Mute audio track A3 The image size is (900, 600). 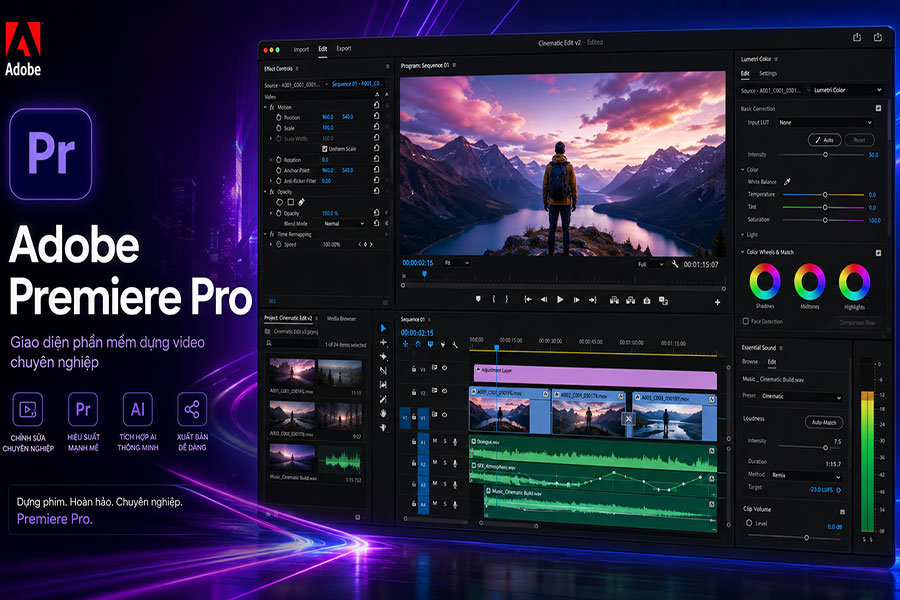tap(435, 483)
